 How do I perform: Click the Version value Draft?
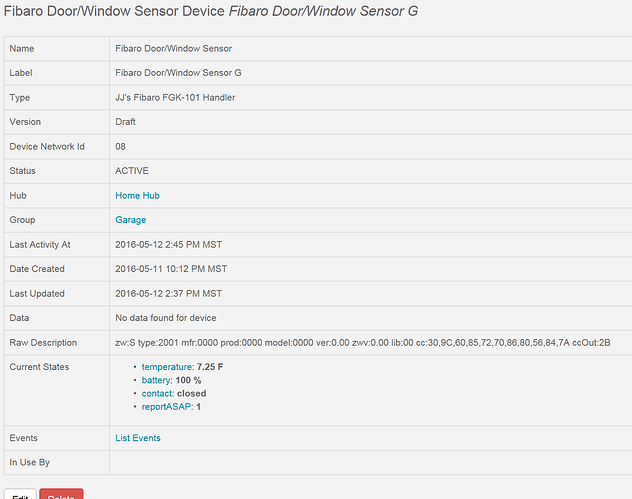tap(125, 122)
